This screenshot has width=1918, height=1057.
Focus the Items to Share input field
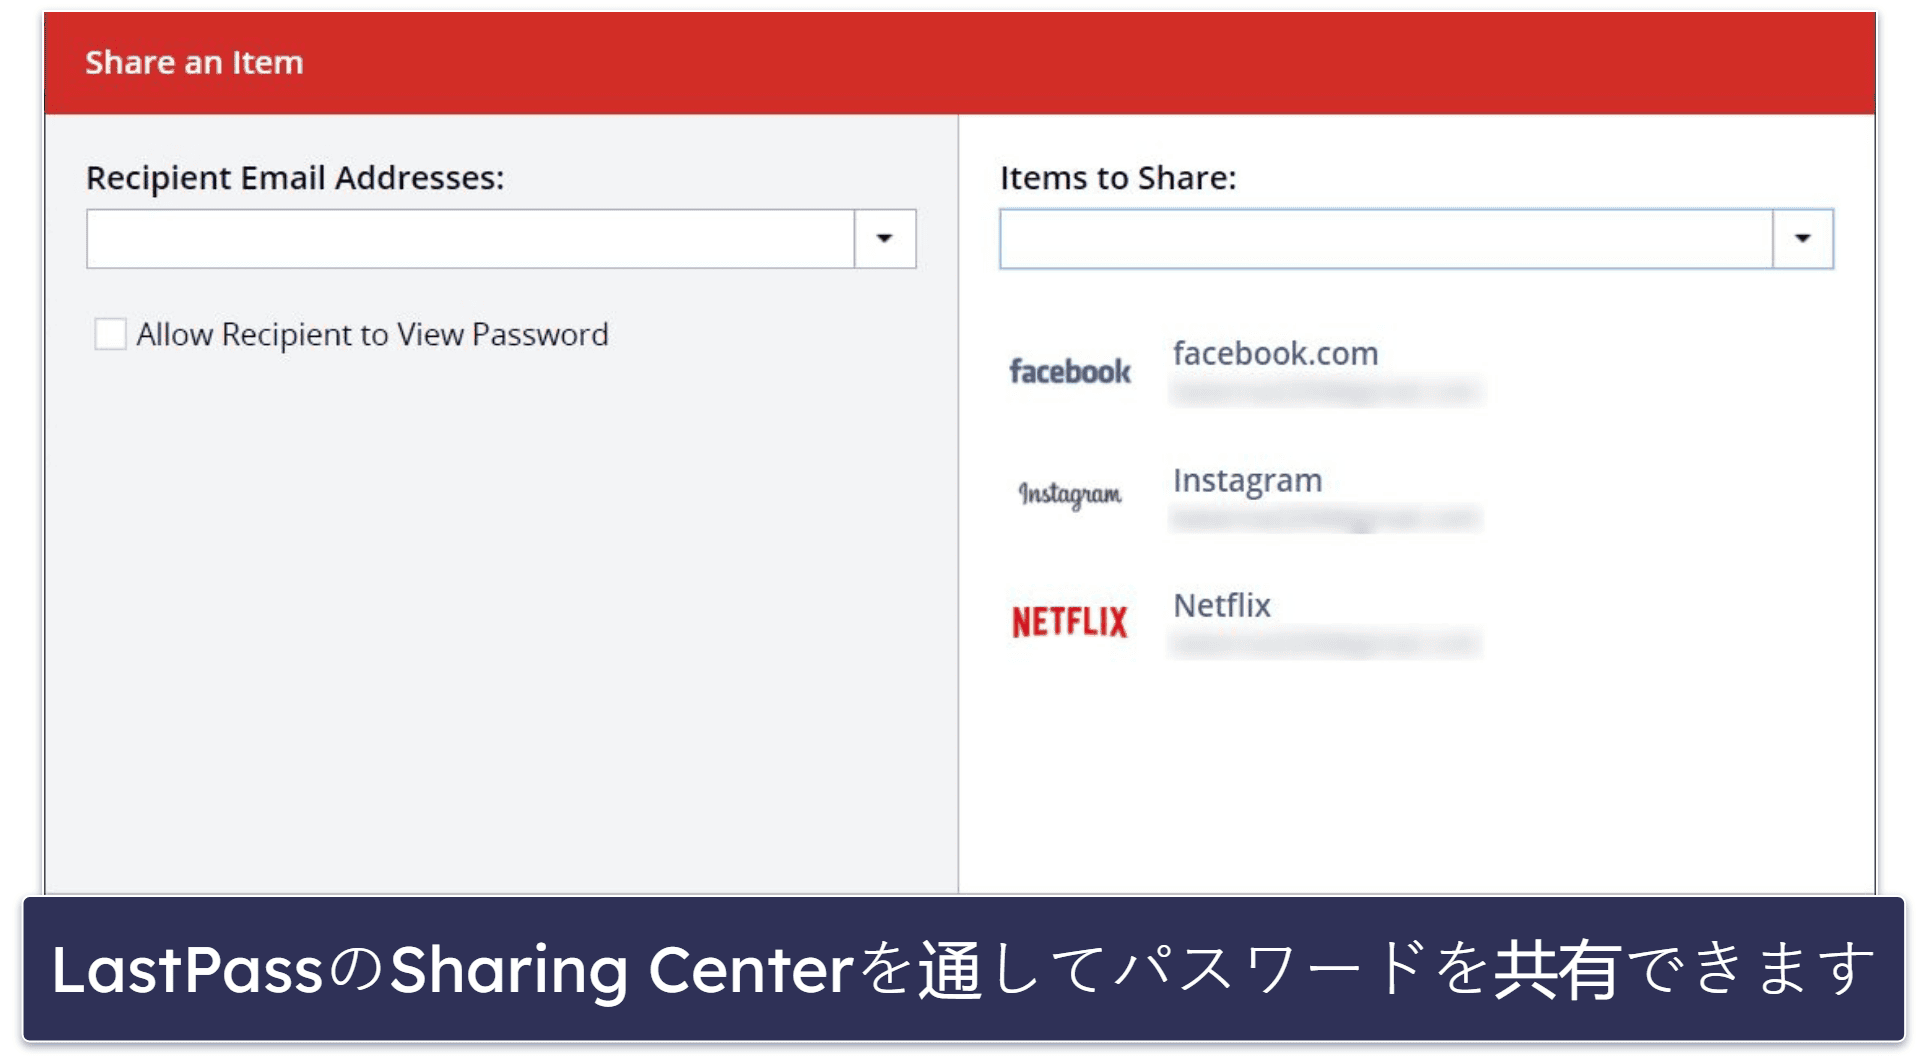tap(1386, 238)
